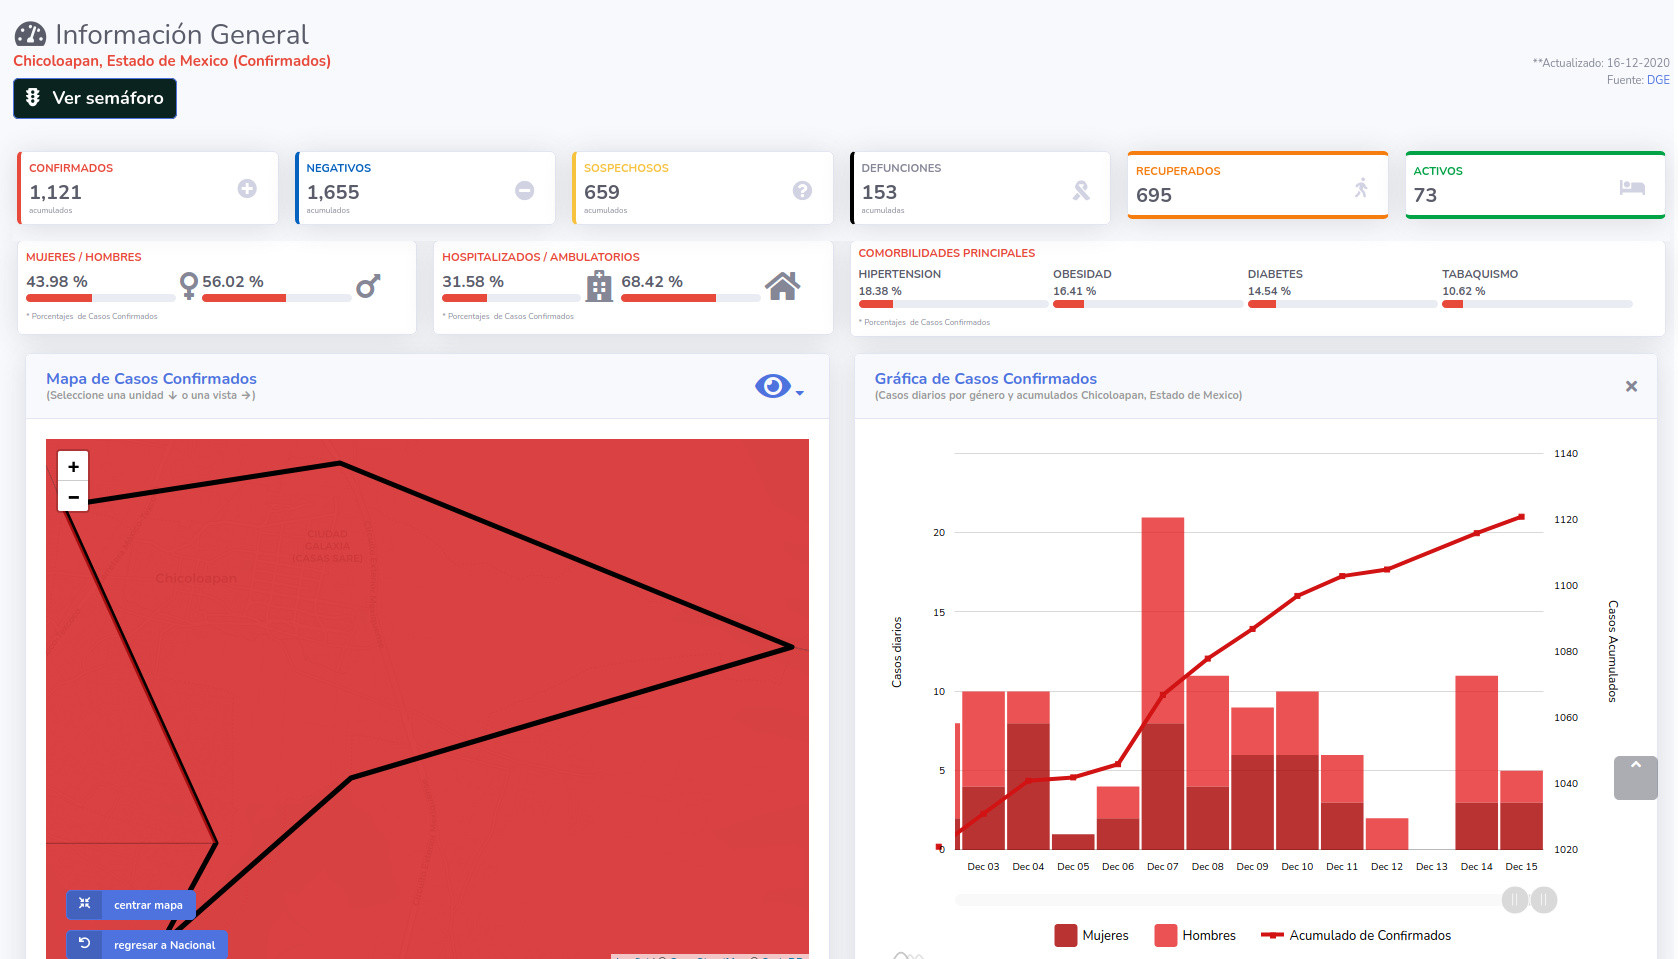Click the hospital building icon
Image resolution: width=1678 pixels, height=959 pixels.
coord(599,286)
